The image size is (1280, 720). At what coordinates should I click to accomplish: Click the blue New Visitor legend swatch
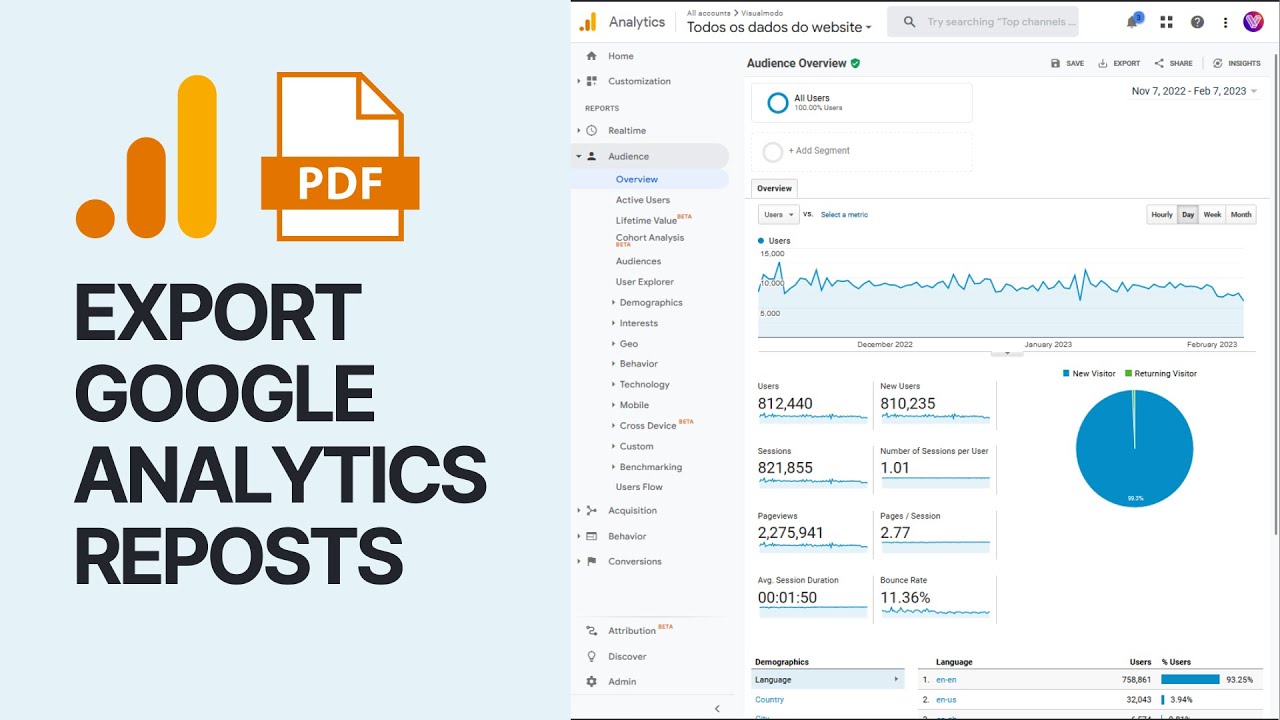coord(1066,374)
